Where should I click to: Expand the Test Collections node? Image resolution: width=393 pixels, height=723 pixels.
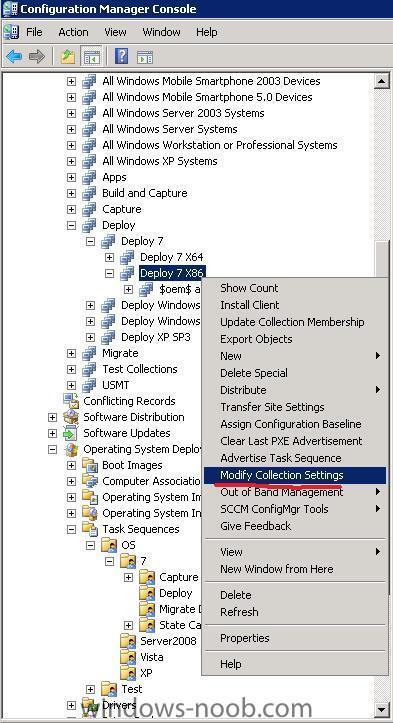71,369
